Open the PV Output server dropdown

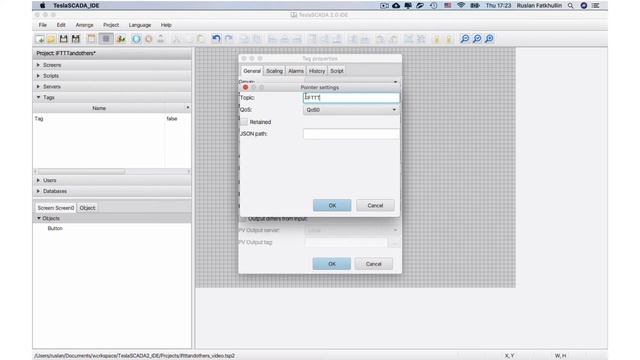[x=351, y=230]
